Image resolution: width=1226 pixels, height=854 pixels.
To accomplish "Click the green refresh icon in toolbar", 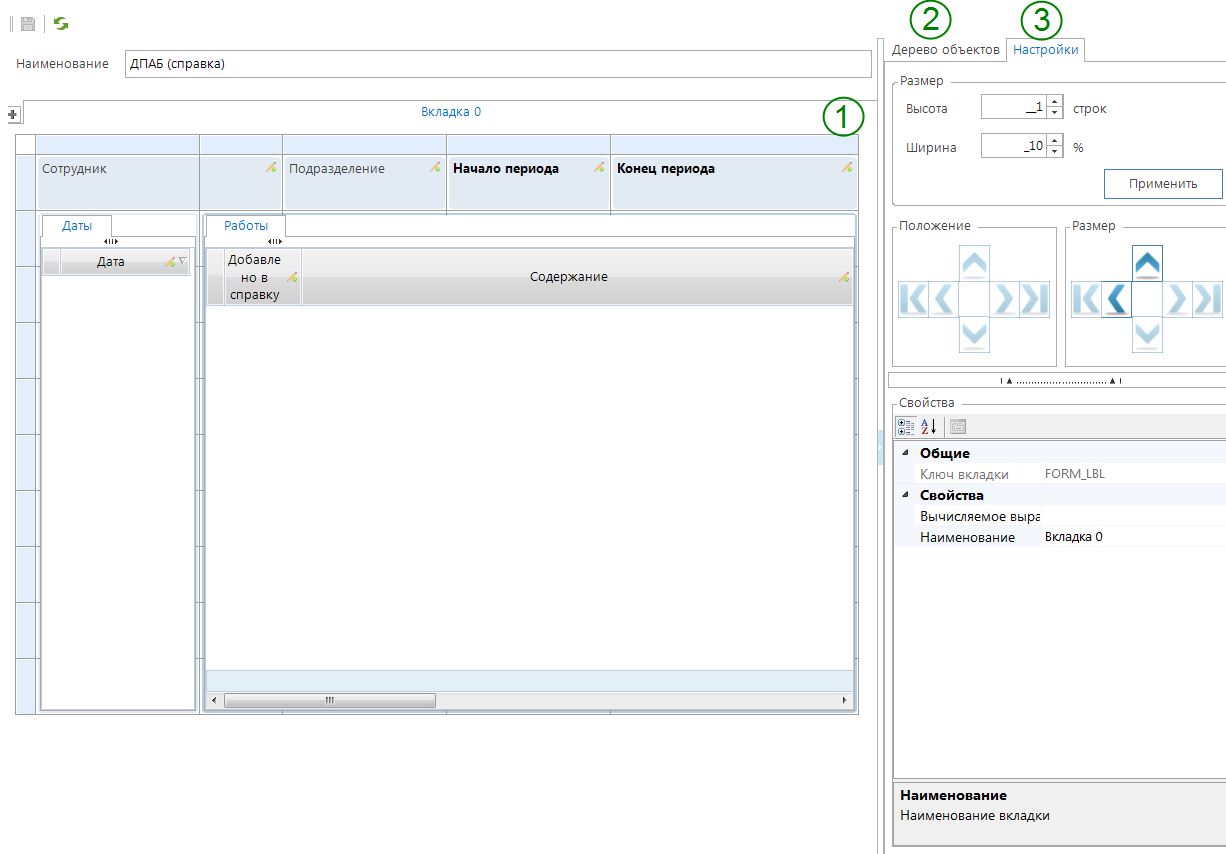I will tap(61, 23).
